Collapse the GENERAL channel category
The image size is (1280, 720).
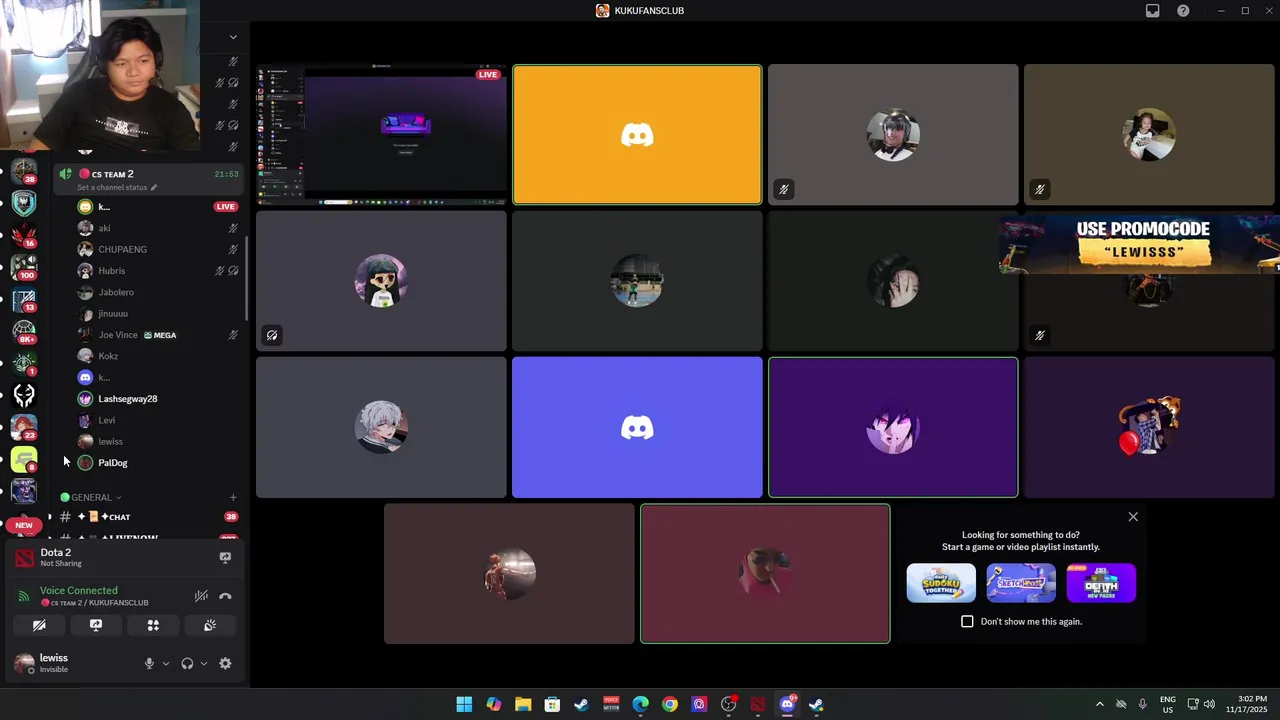[x=91, y=497]
